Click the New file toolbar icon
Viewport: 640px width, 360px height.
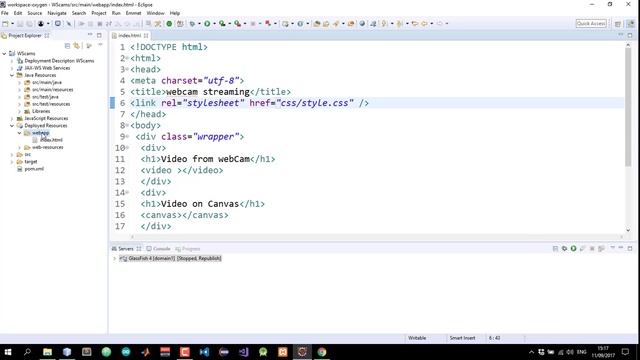6,24
